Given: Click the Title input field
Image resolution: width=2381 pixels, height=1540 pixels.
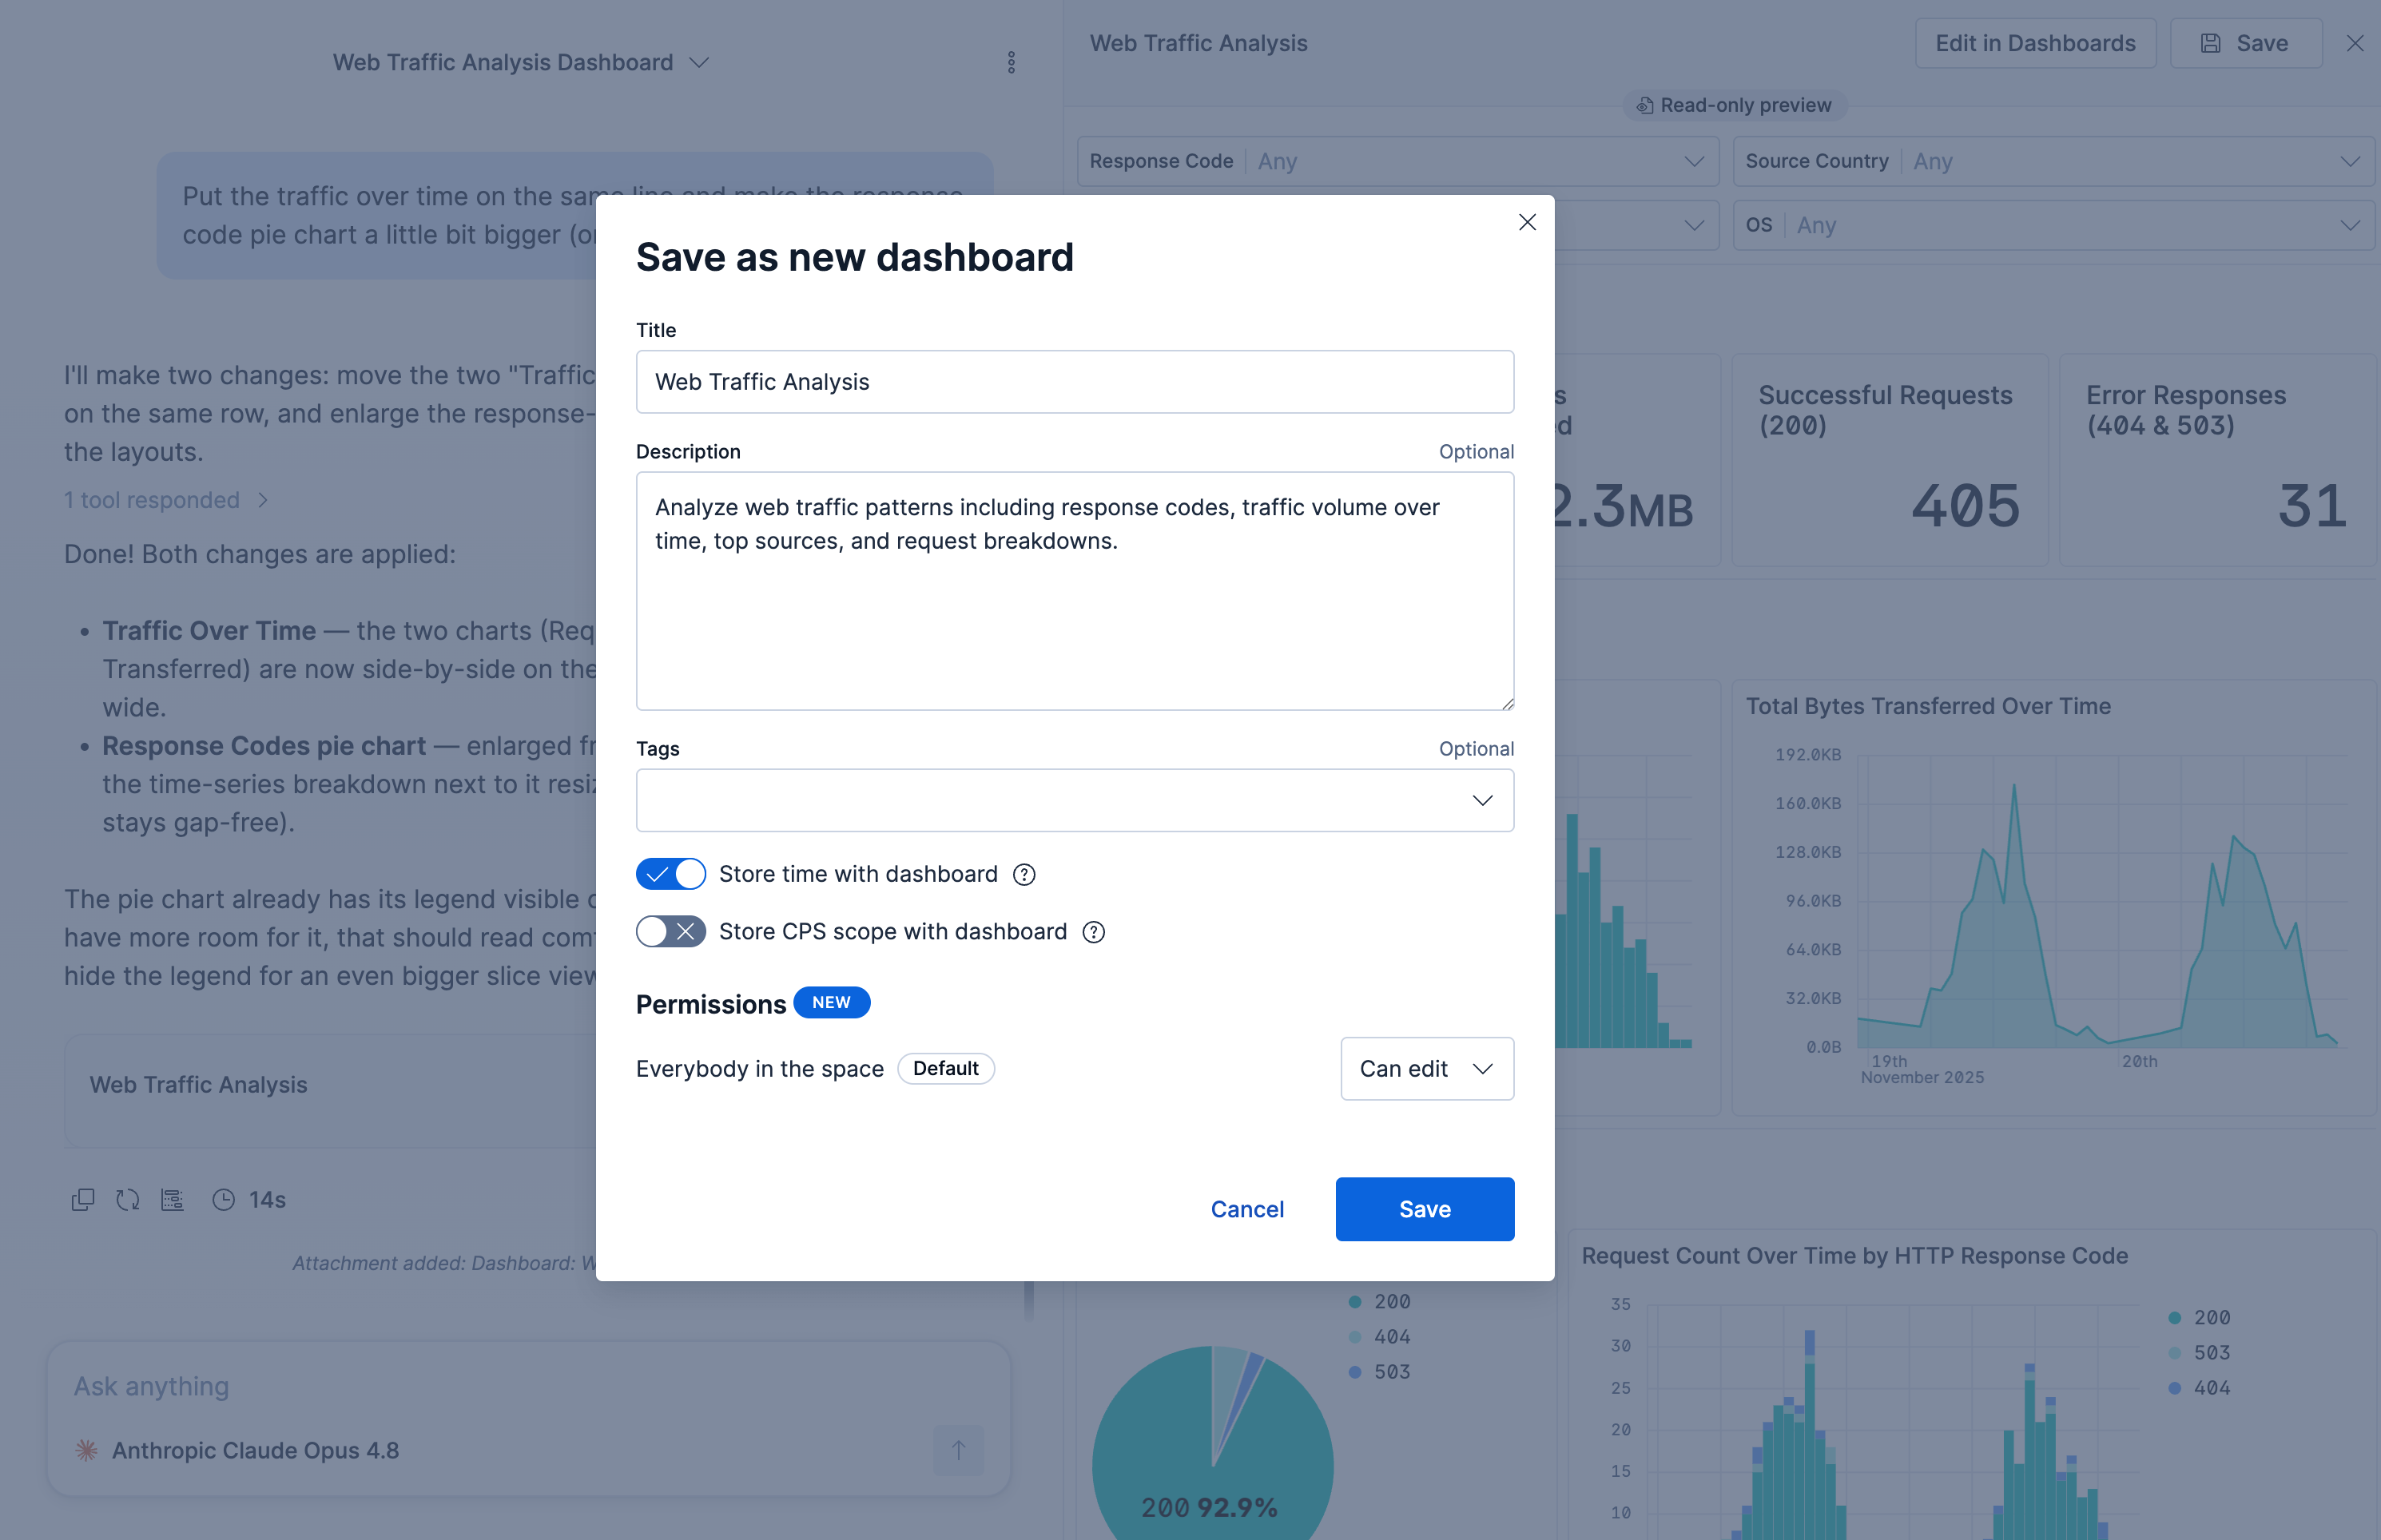Looking at the screenshot, I should point(1075,381).
